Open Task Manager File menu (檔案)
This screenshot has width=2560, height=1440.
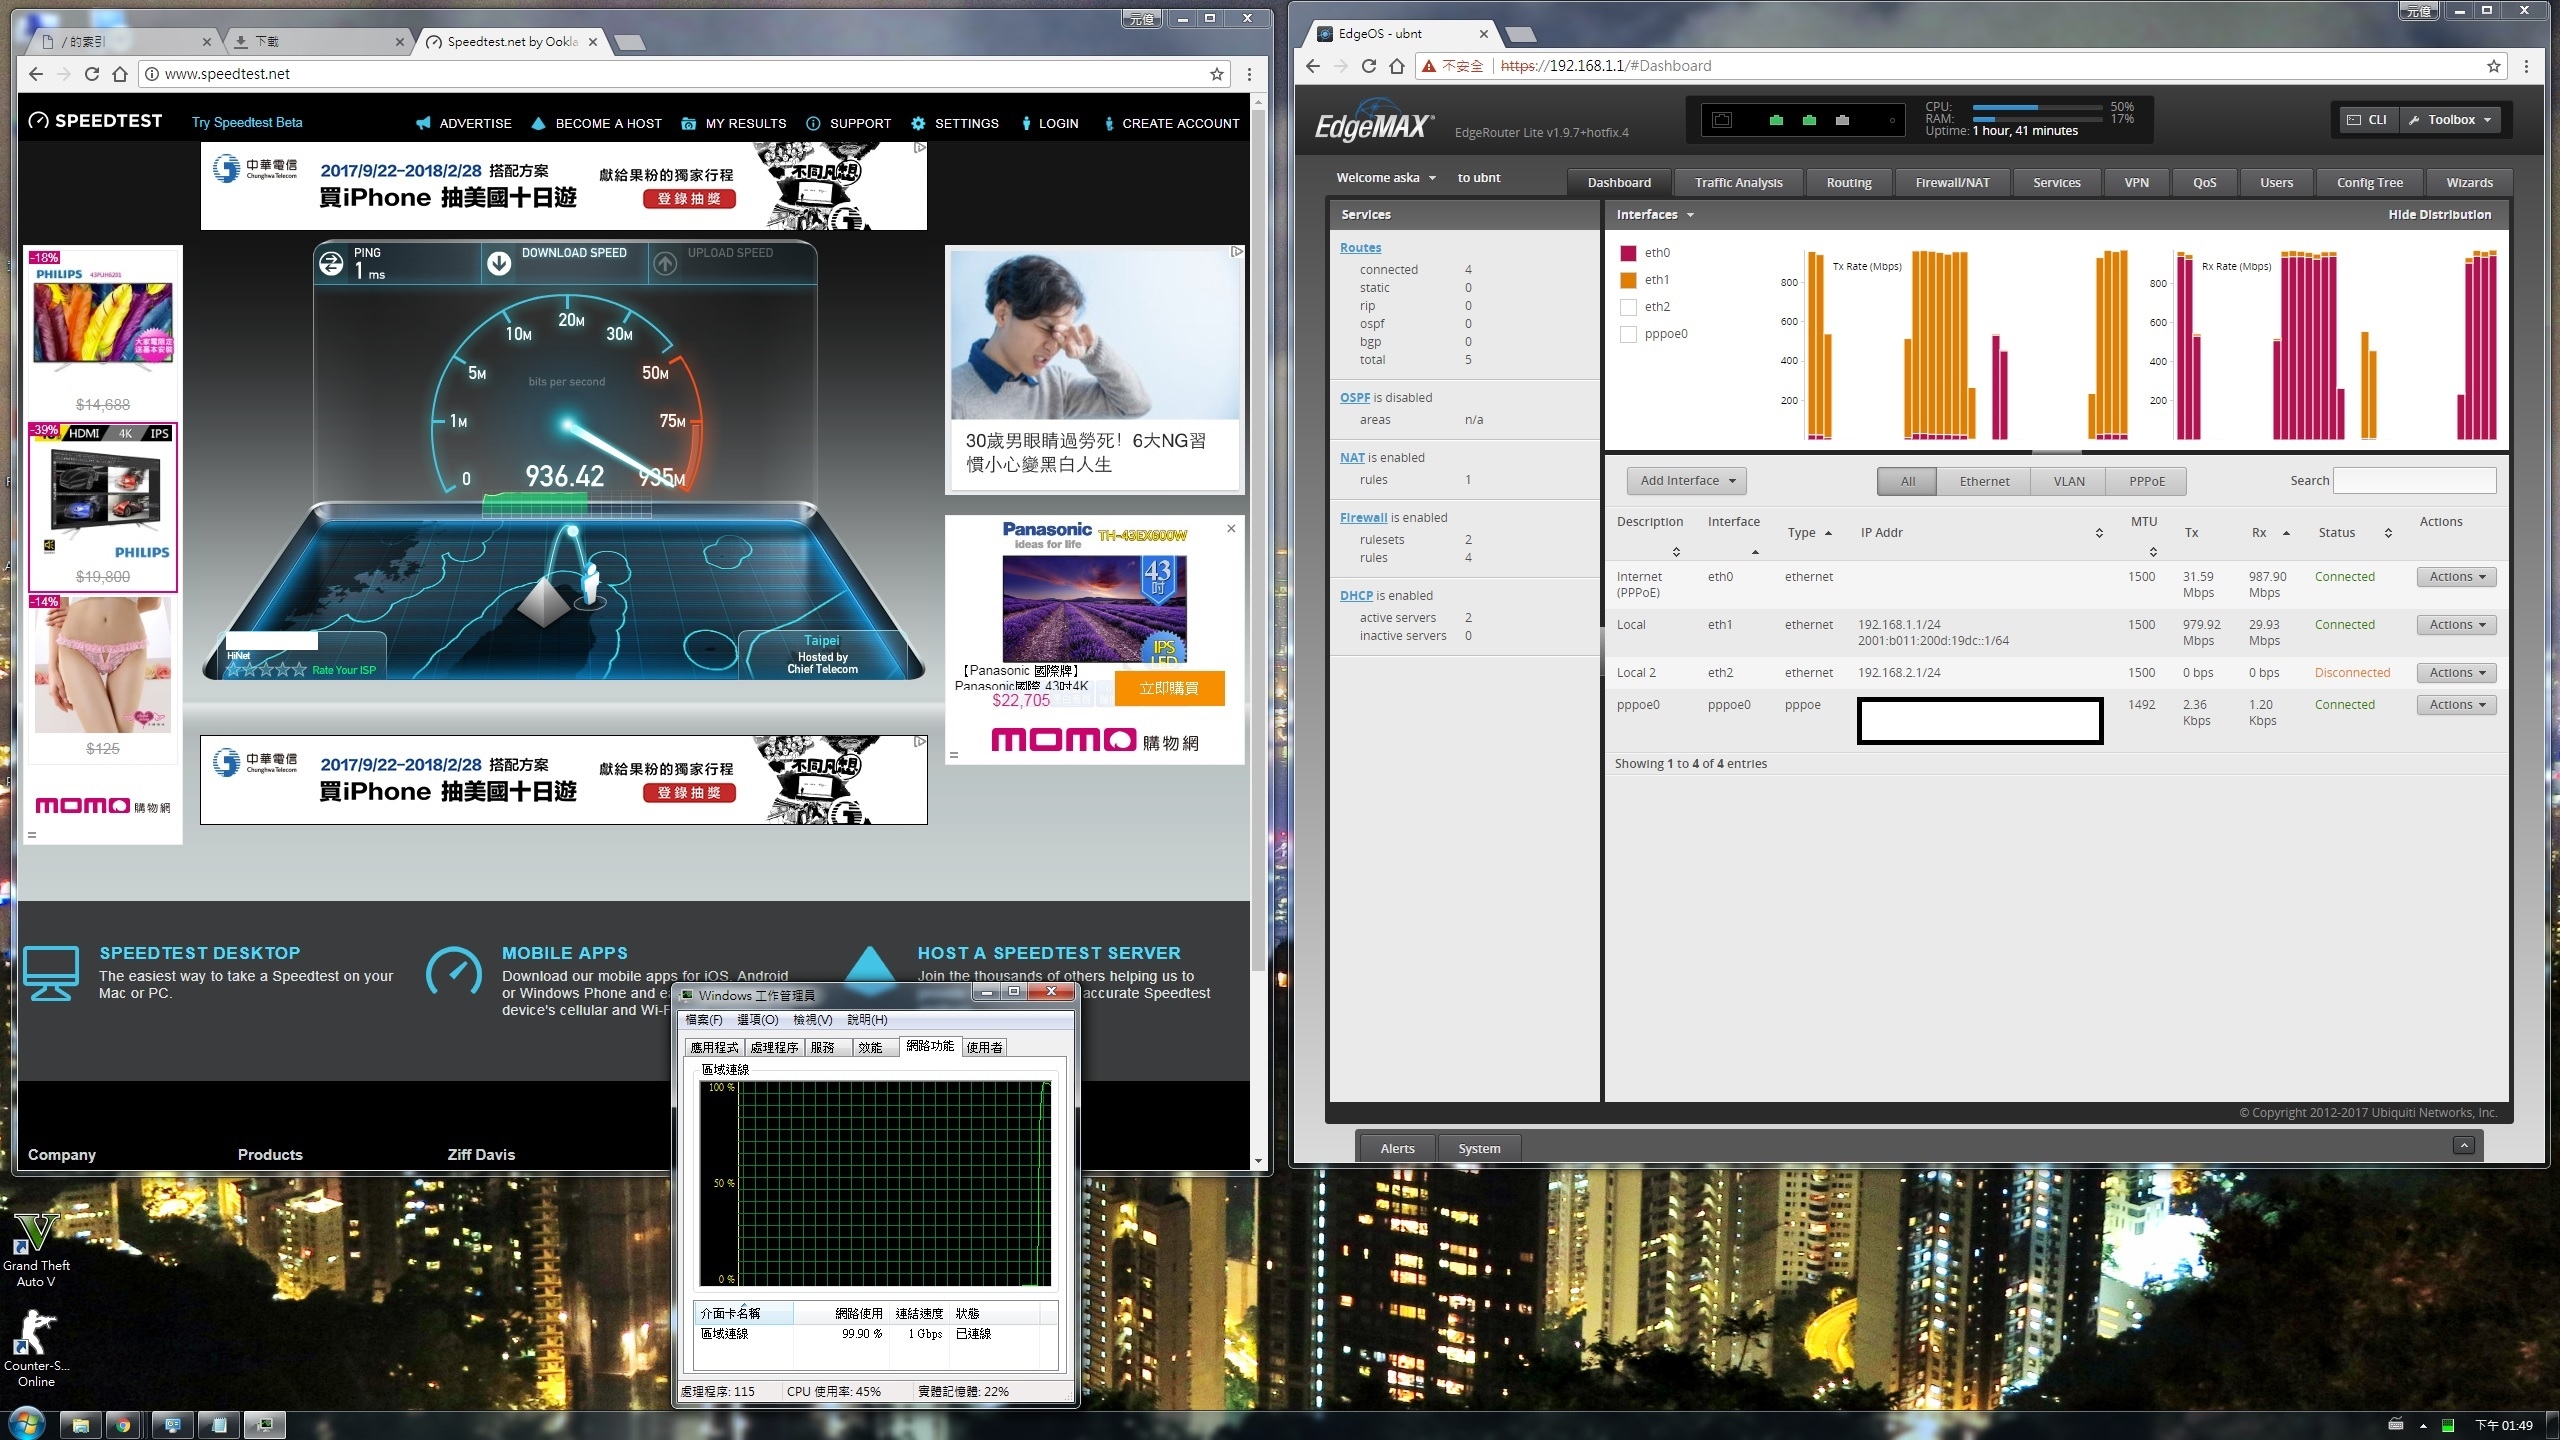(703, 1020)
